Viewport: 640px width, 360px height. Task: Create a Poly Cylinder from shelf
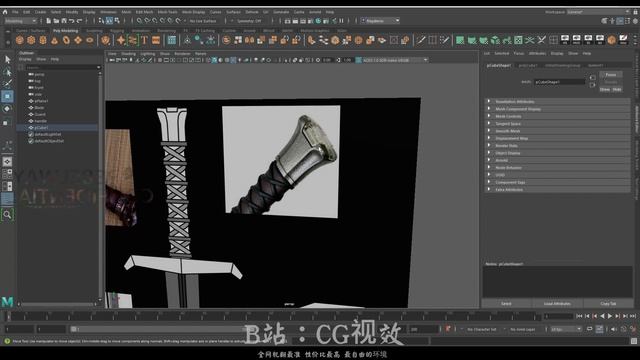(x=43, y=40)
